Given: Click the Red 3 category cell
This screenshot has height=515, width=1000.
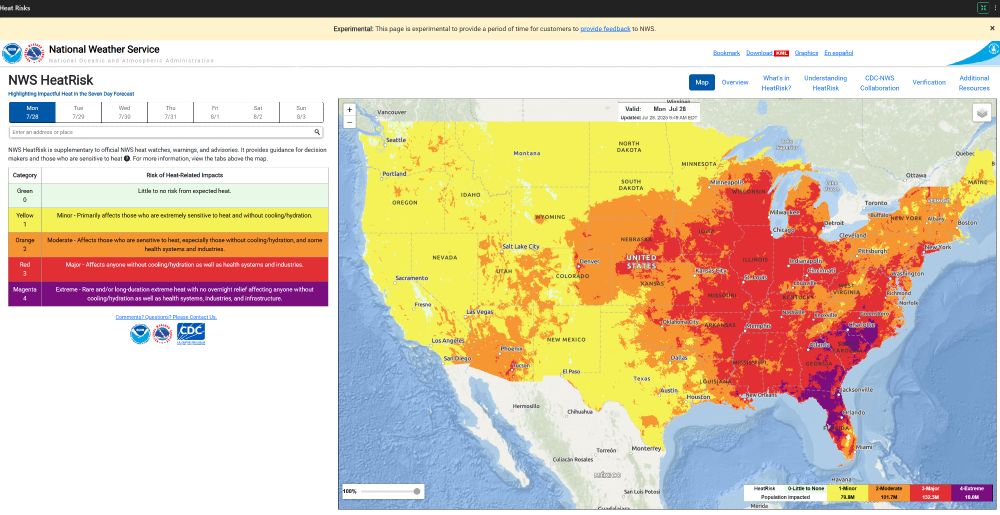Looking at the screenshot, I should (25, 268).
